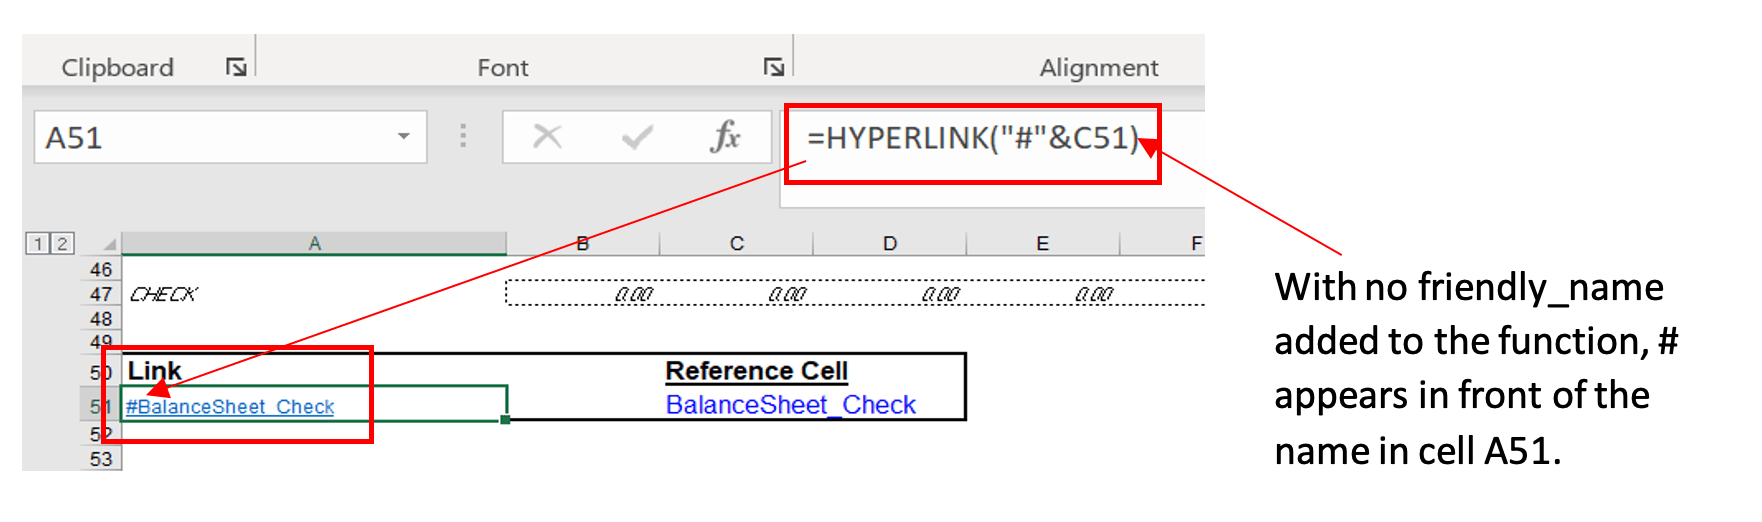This screenshot has height=522, width=1762.
Task: Open the Font settings dialog launcher
Action: pos(773,67)
